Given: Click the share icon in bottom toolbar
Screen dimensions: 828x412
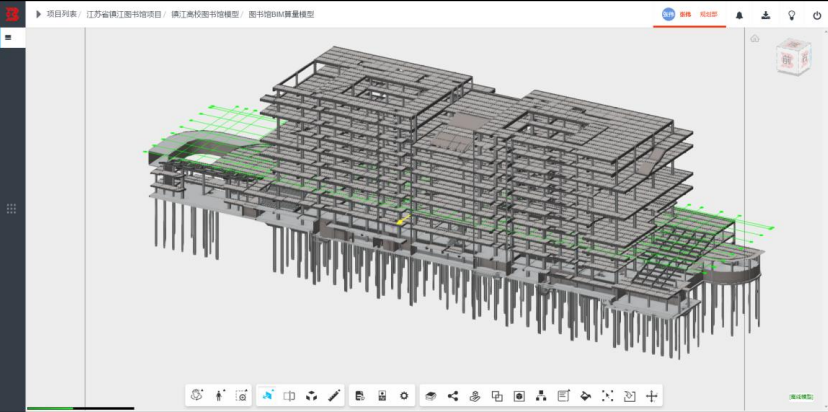Looking at the screenshot, I should (x=453, y=396).
